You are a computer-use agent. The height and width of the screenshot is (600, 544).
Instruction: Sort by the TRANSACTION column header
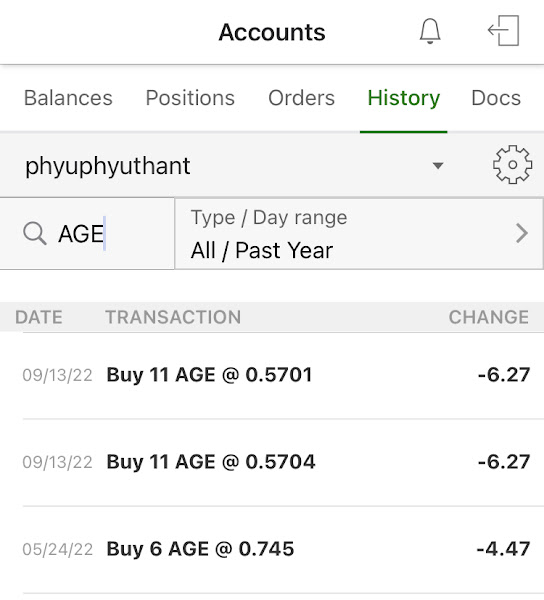(x=173, y=317)
